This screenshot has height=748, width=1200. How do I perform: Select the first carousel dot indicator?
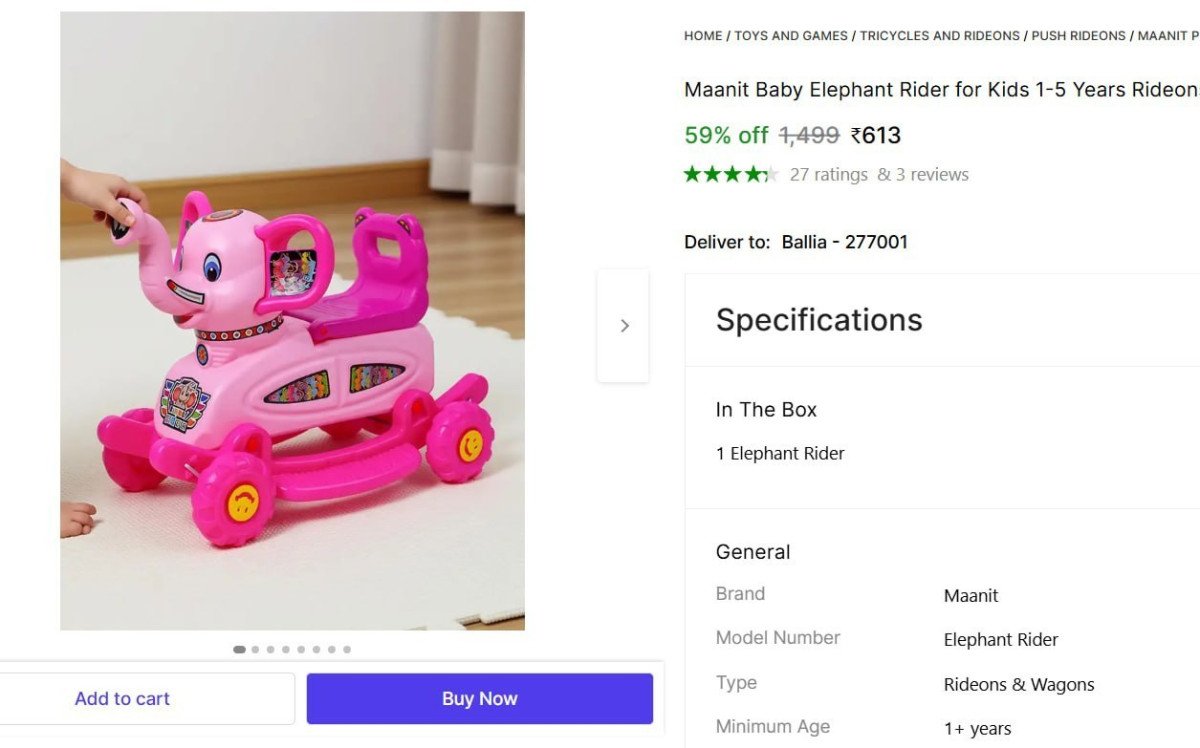pos(240,649)
